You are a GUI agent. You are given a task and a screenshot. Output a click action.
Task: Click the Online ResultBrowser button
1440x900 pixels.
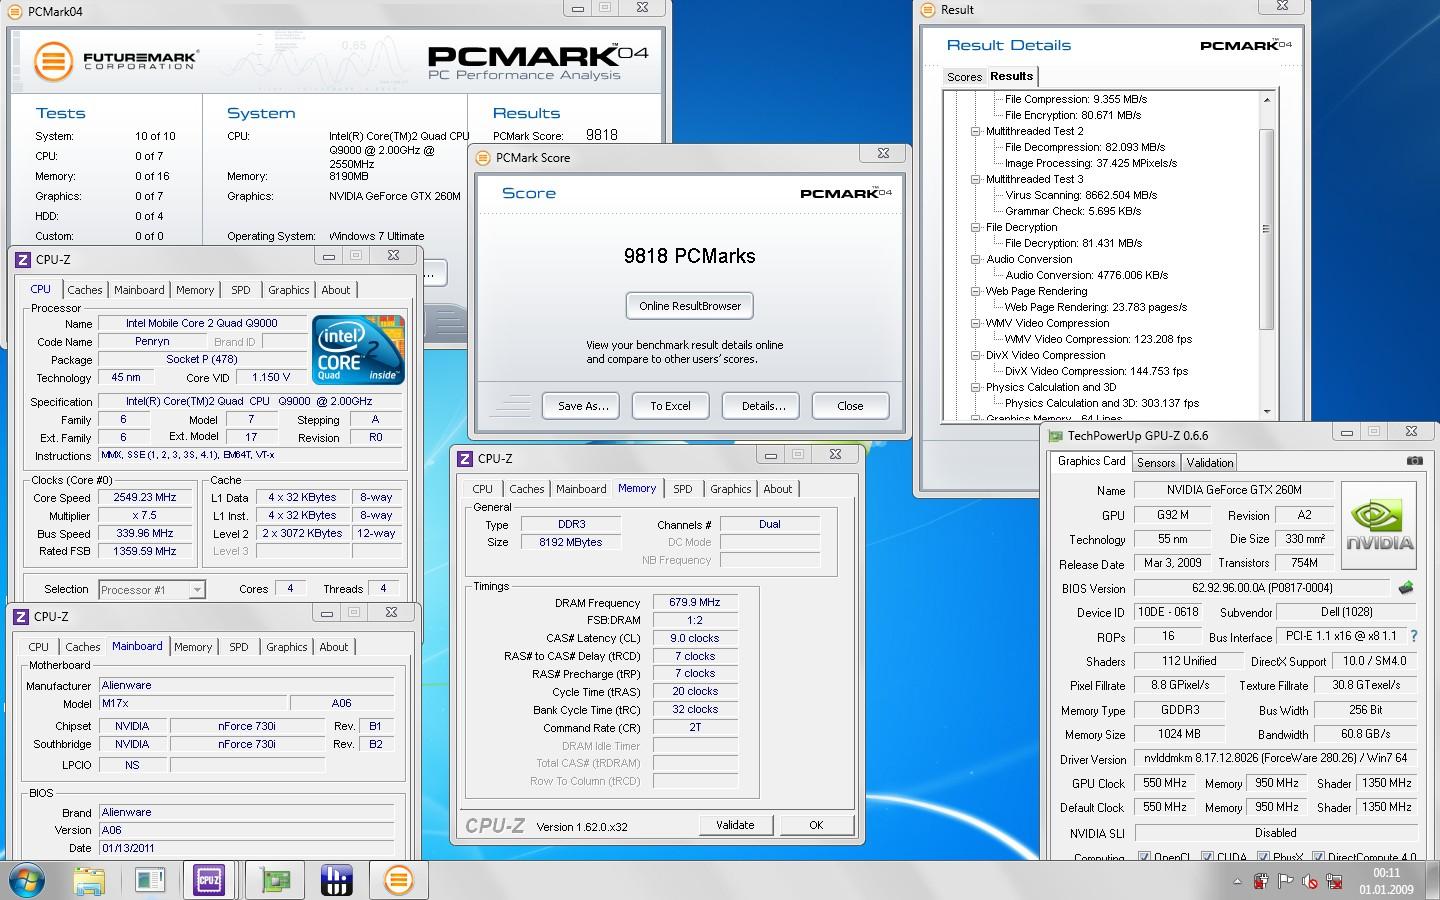[x=690, y=306]
